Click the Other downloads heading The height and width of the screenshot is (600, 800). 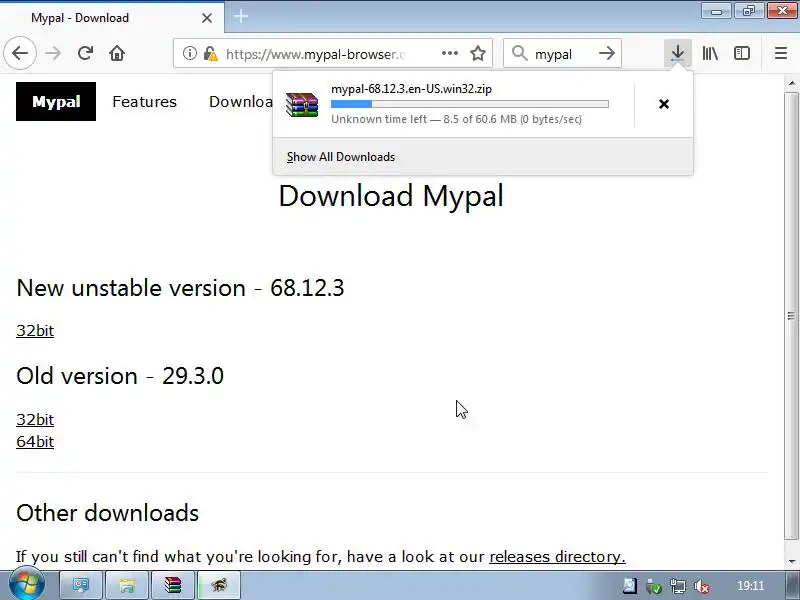tap(107, 513)
